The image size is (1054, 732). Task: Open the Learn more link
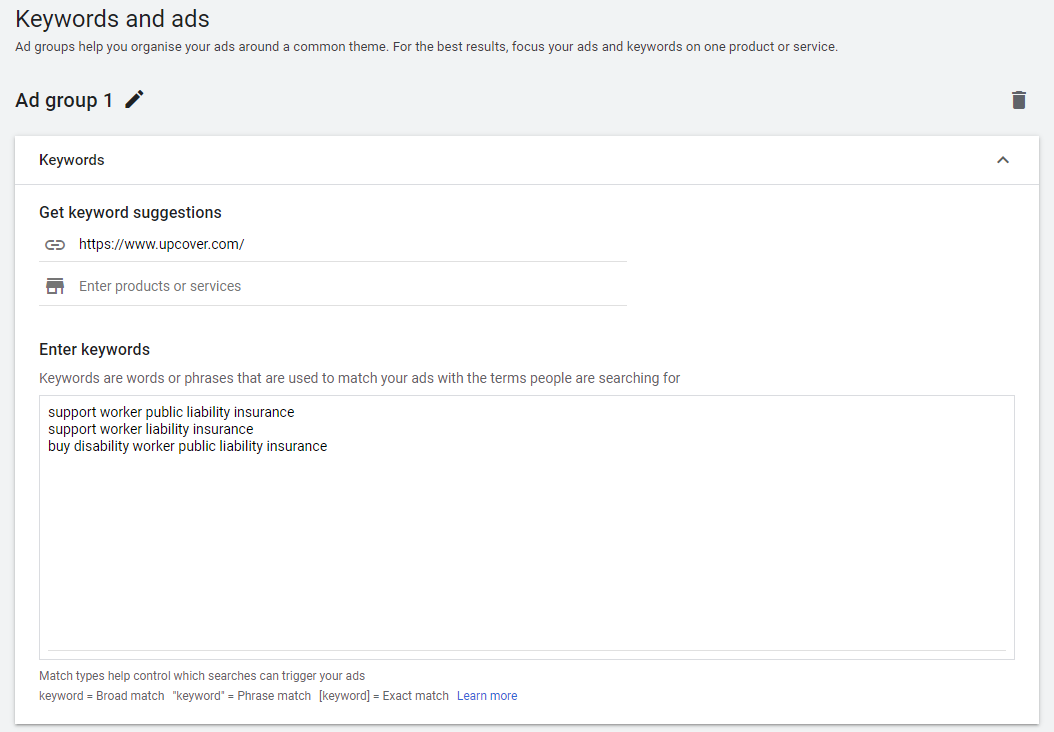(487, 696)
